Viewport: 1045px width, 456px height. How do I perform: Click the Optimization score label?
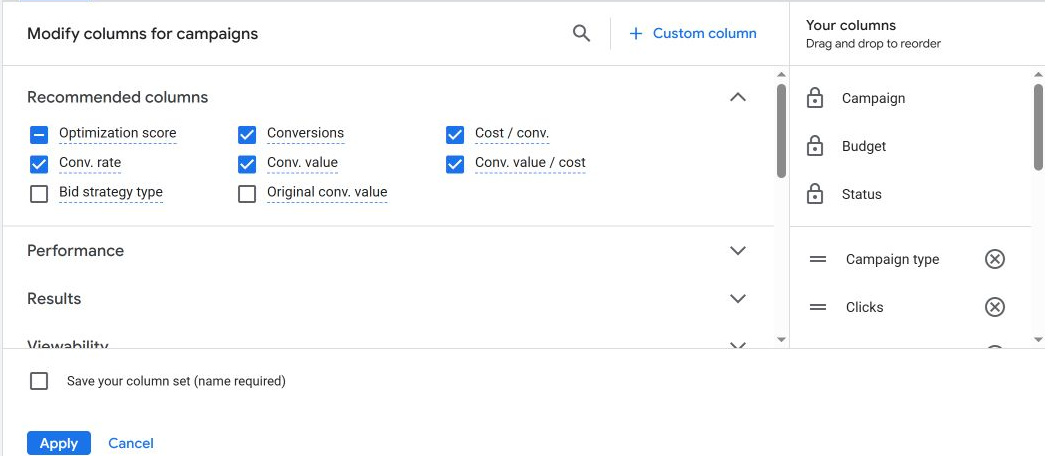pos(118,133)
